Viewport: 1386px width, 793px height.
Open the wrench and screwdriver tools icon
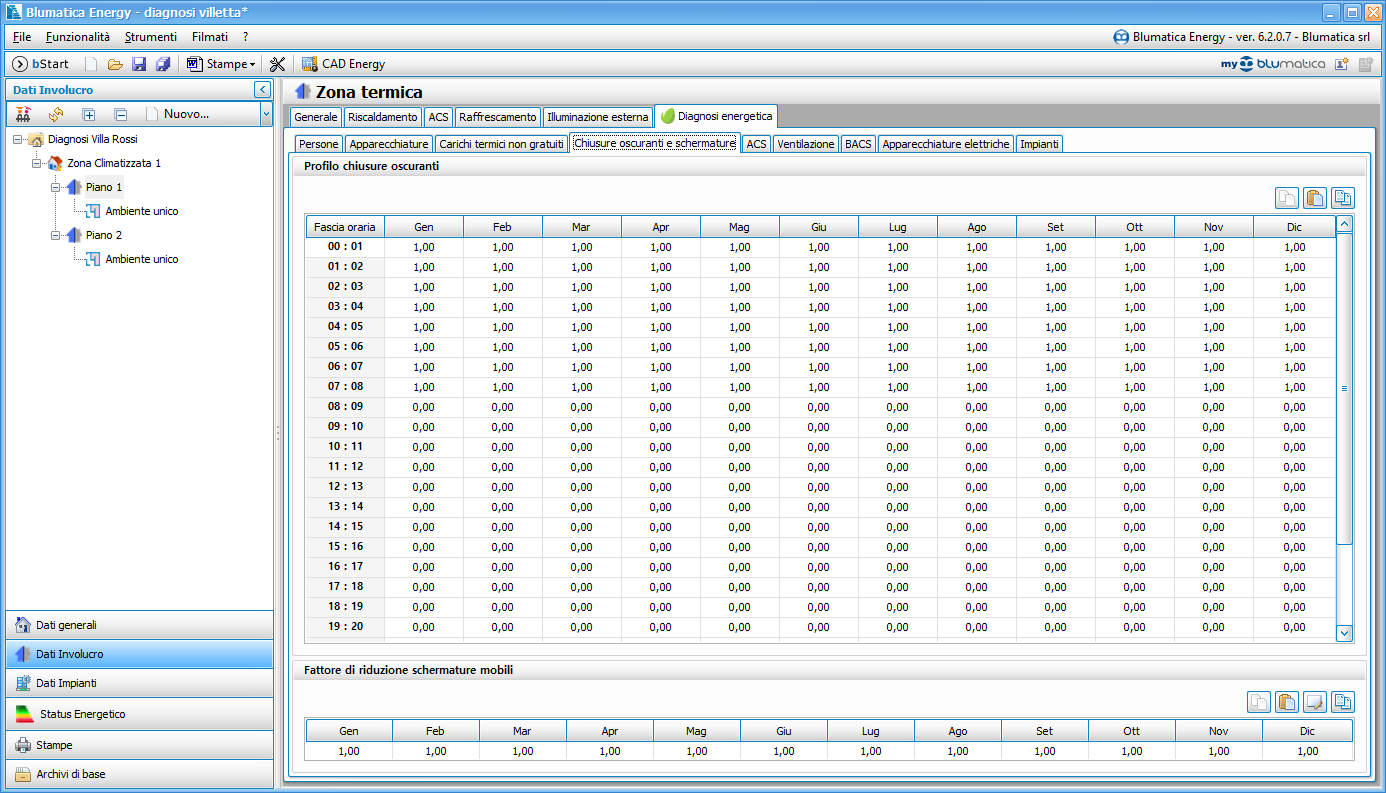278,64
